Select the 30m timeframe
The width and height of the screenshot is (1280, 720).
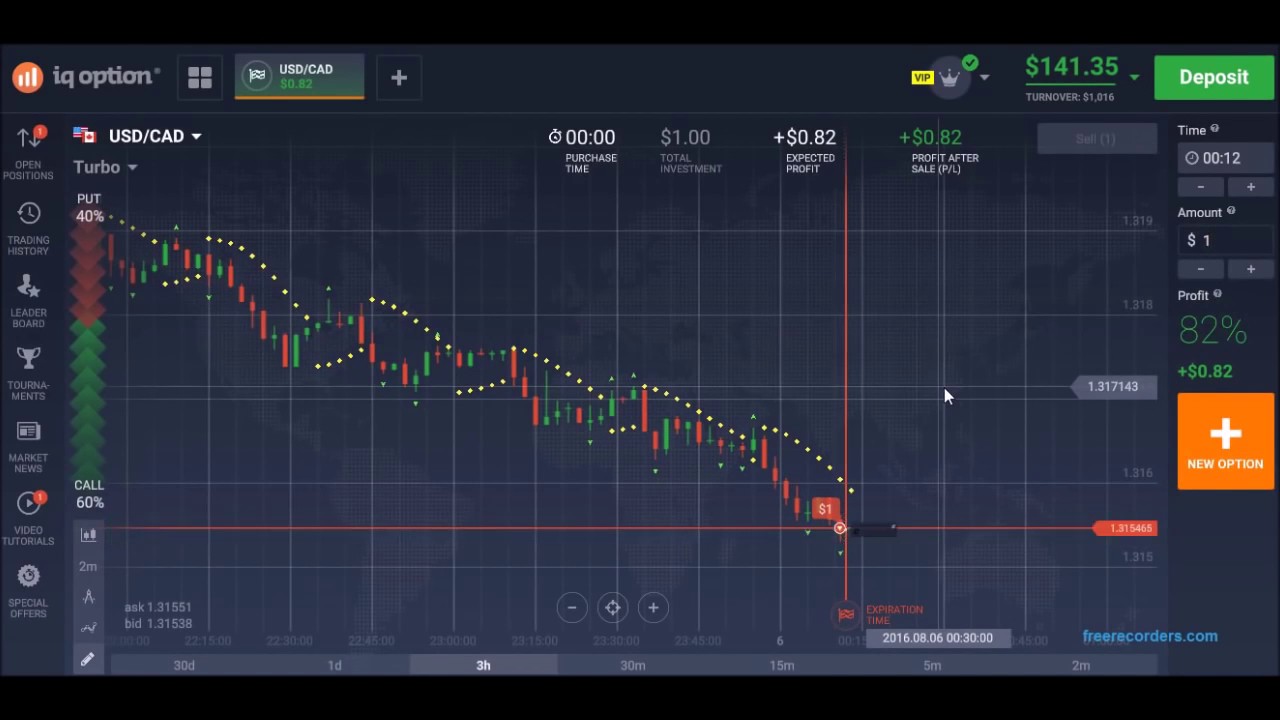point(633,665)
